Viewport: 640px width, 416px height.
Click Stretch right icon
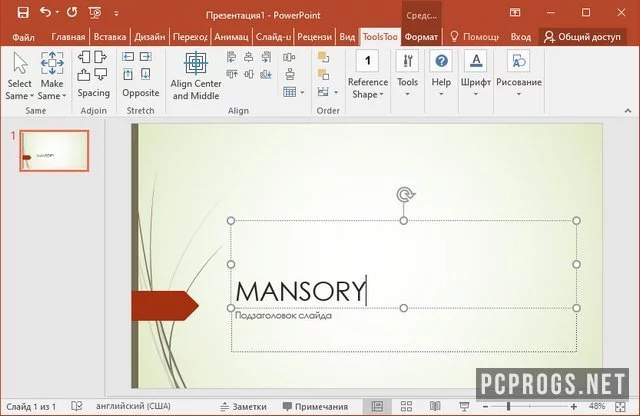point(146,56)
